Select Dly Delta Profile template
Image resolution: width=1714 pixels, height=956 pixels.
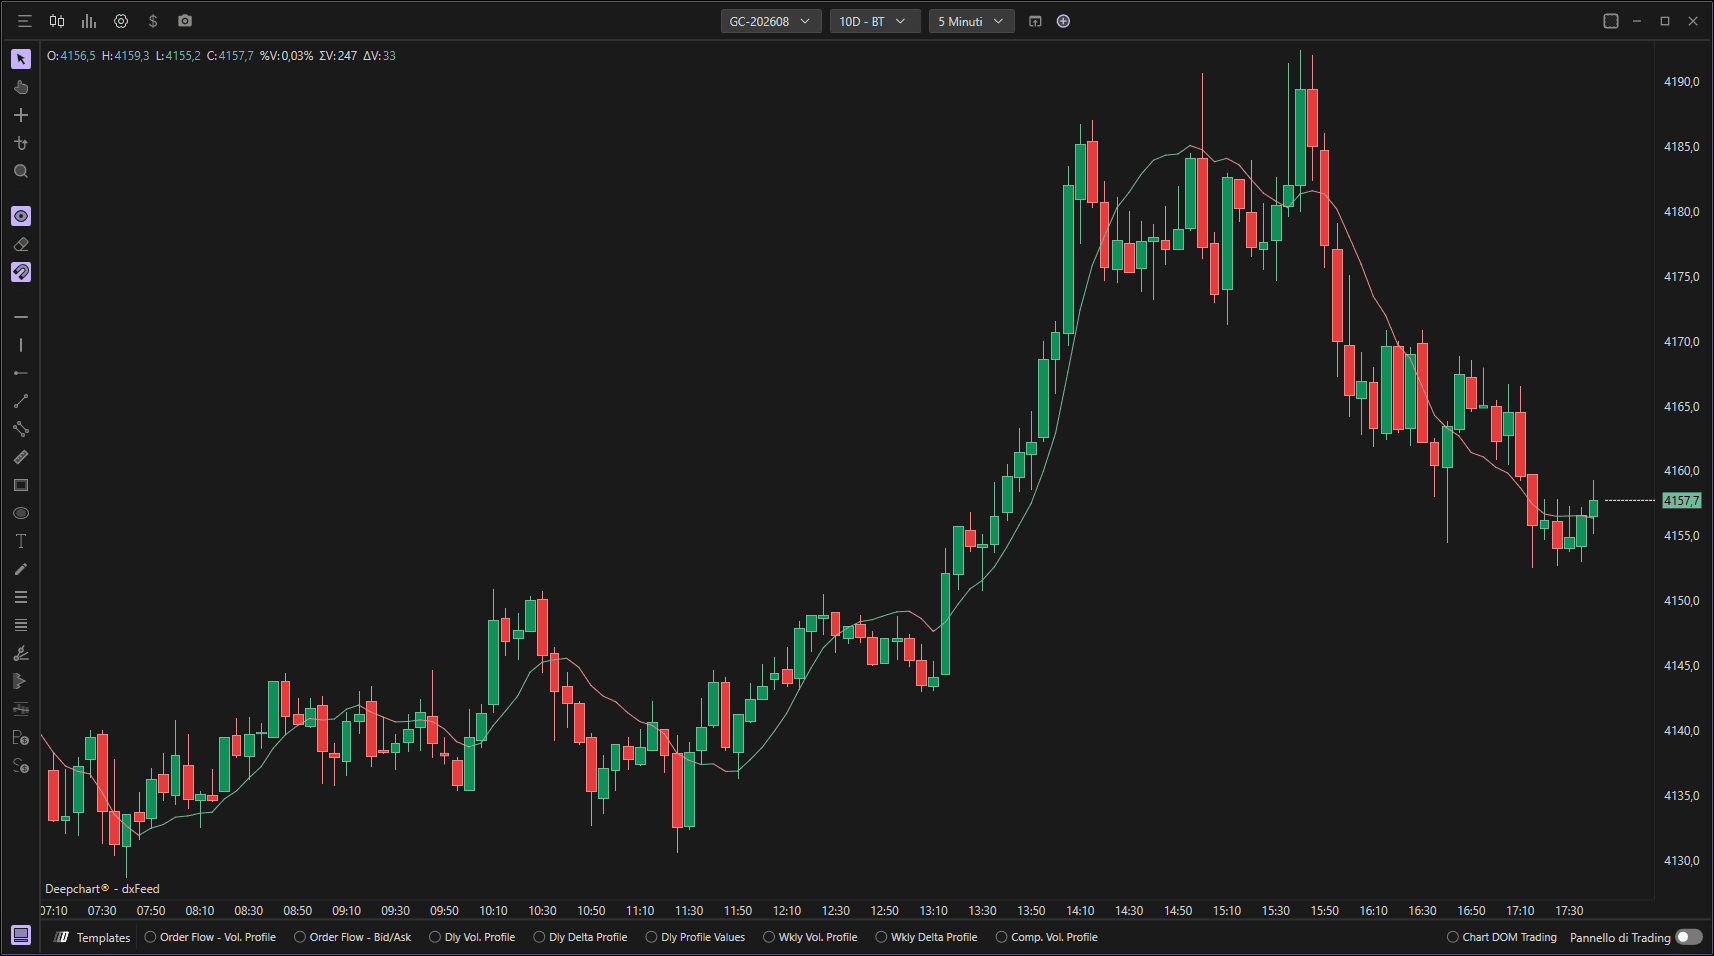coord(580,937)
